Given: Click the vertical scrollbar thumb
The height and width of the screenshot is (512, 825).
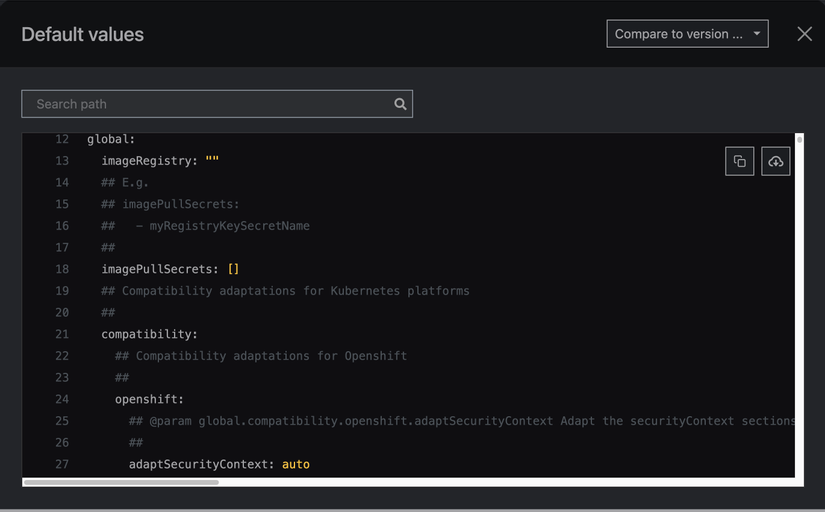Looking at the screenshot, I should 799,139.
